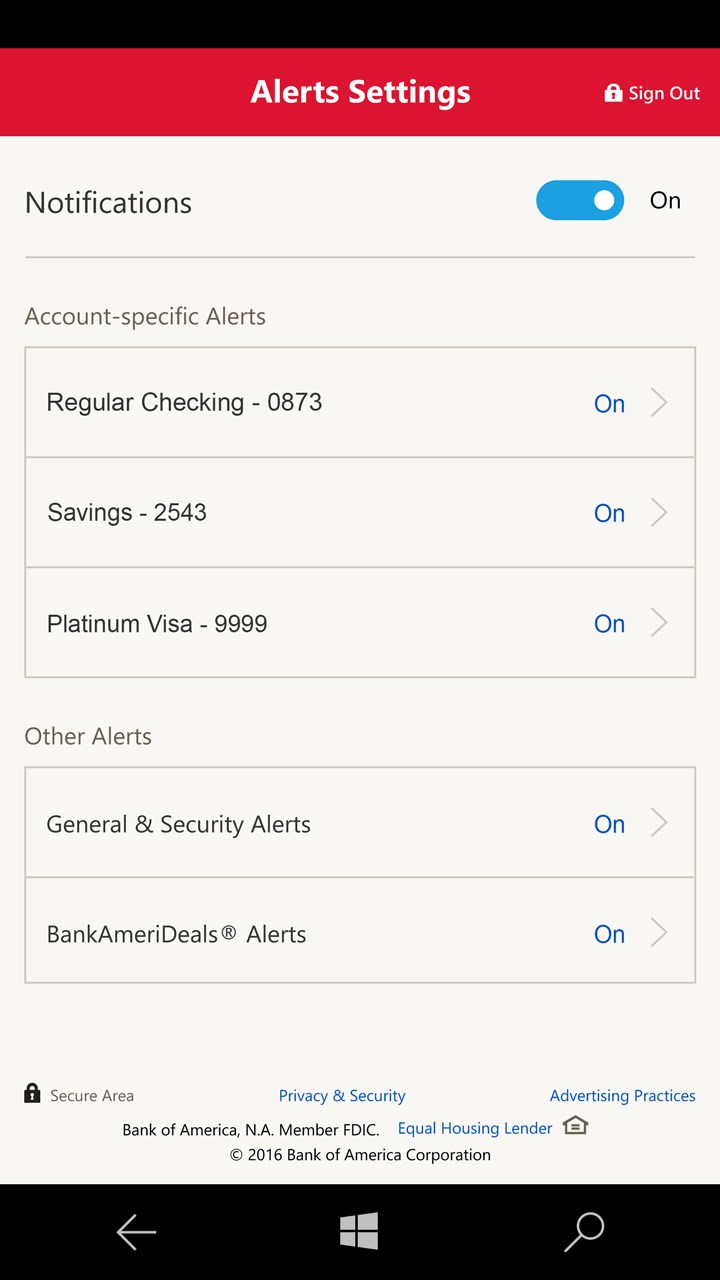Select the General & Security Alerts row
The image size is (720, 1280).
click(300, 824)
